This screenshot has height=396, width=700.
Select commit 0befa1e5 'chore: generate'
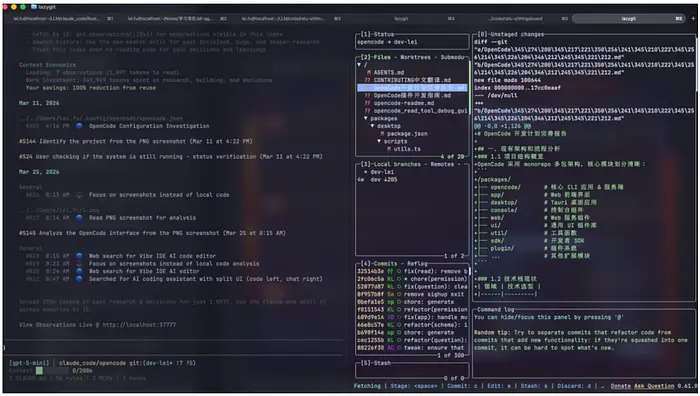(412, 302)
